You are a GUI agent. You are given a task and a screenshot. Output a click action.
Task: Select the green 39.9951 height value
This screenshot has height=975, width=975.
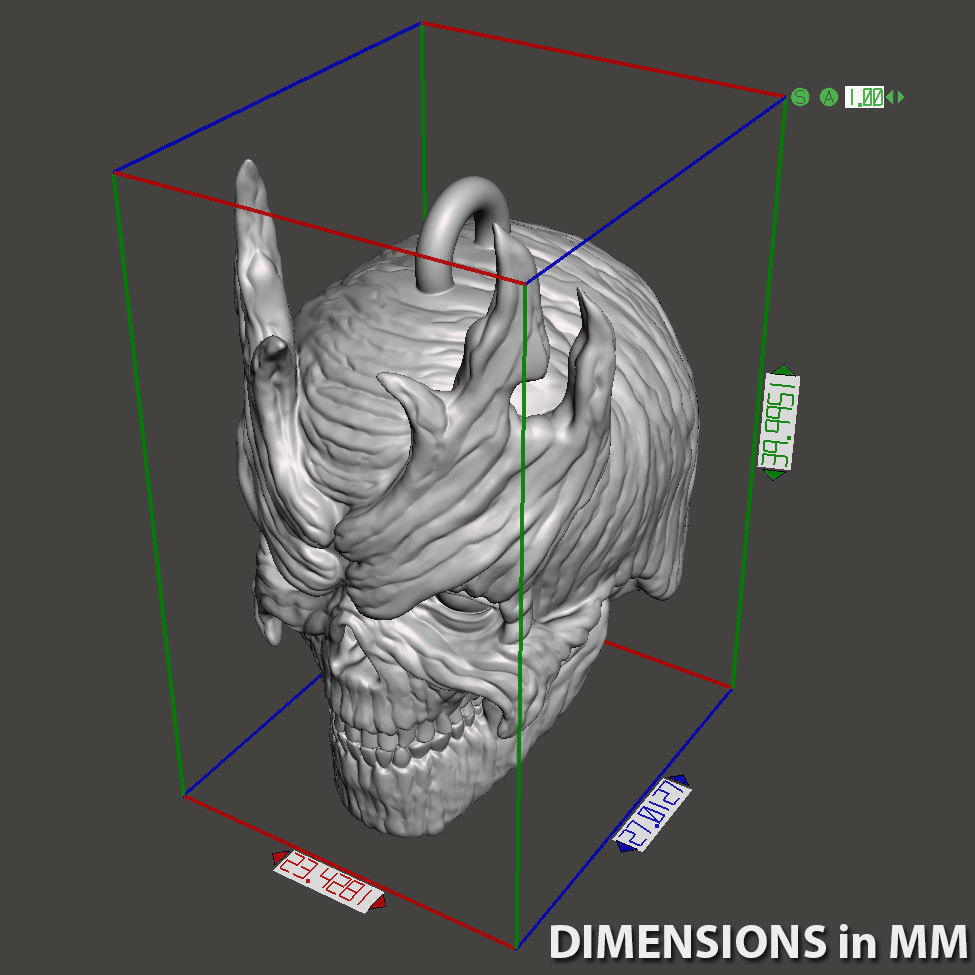coord(779,422)
